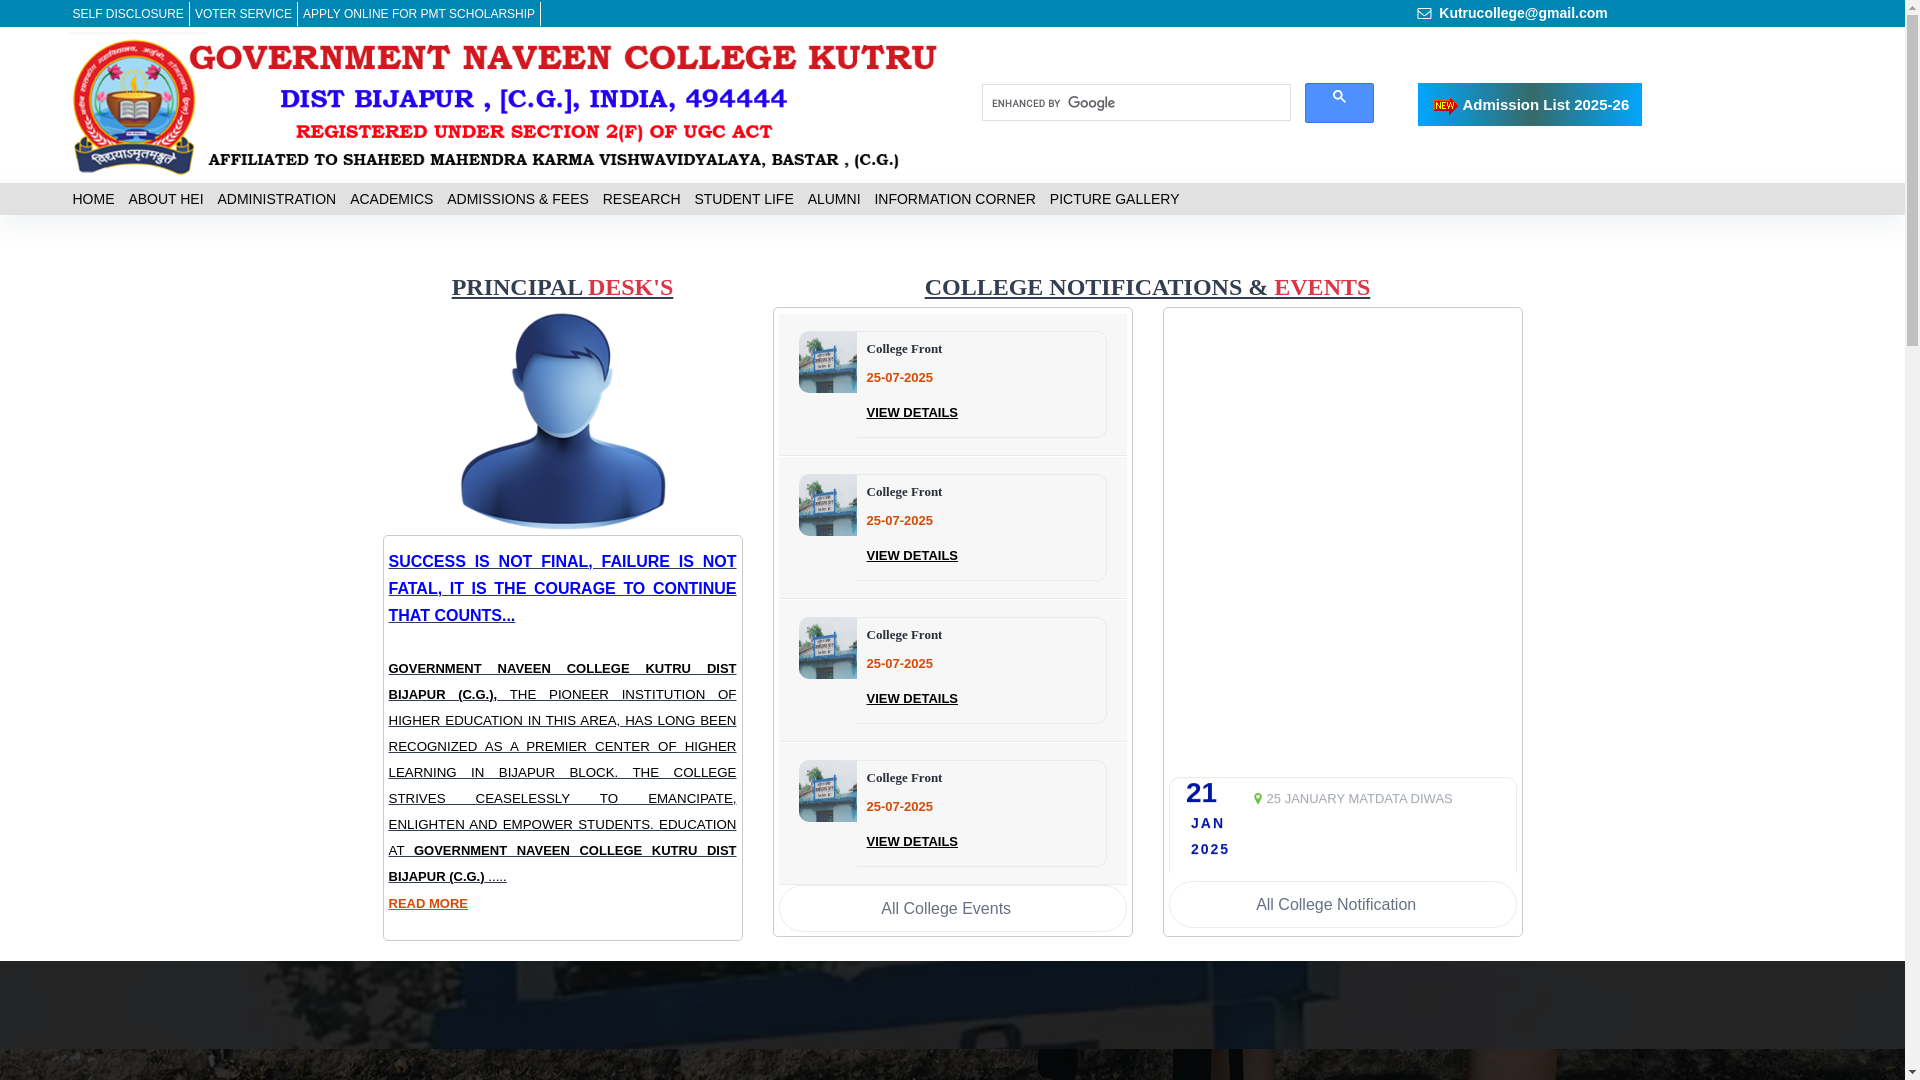
Task: Open the ACADEMICS menu
Action: click(391, 199)
